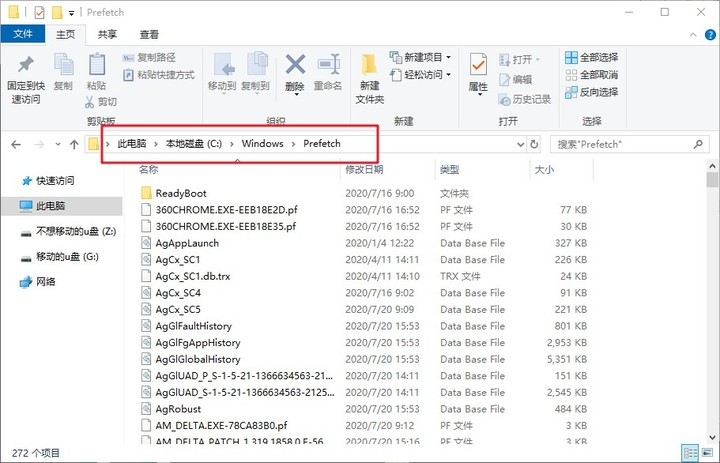Image resolution: width=720 pixels, height=463 pixels.
Task: Click History (历史记录) icon
Action: [504, 99]
